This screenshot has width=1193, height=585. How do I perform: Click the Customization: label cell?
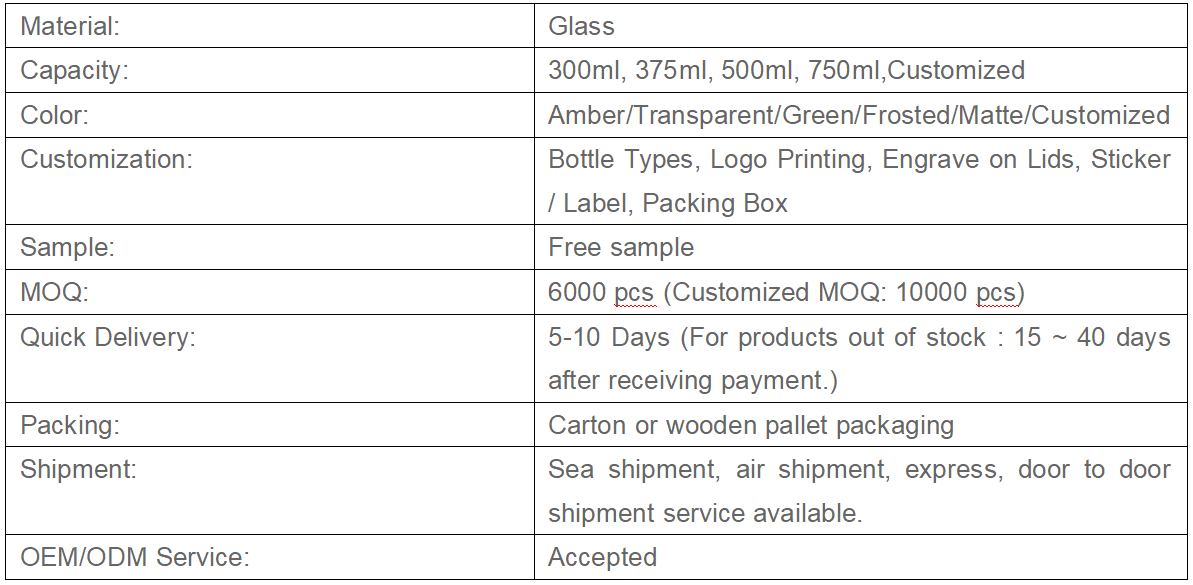[x=269, y=181]
